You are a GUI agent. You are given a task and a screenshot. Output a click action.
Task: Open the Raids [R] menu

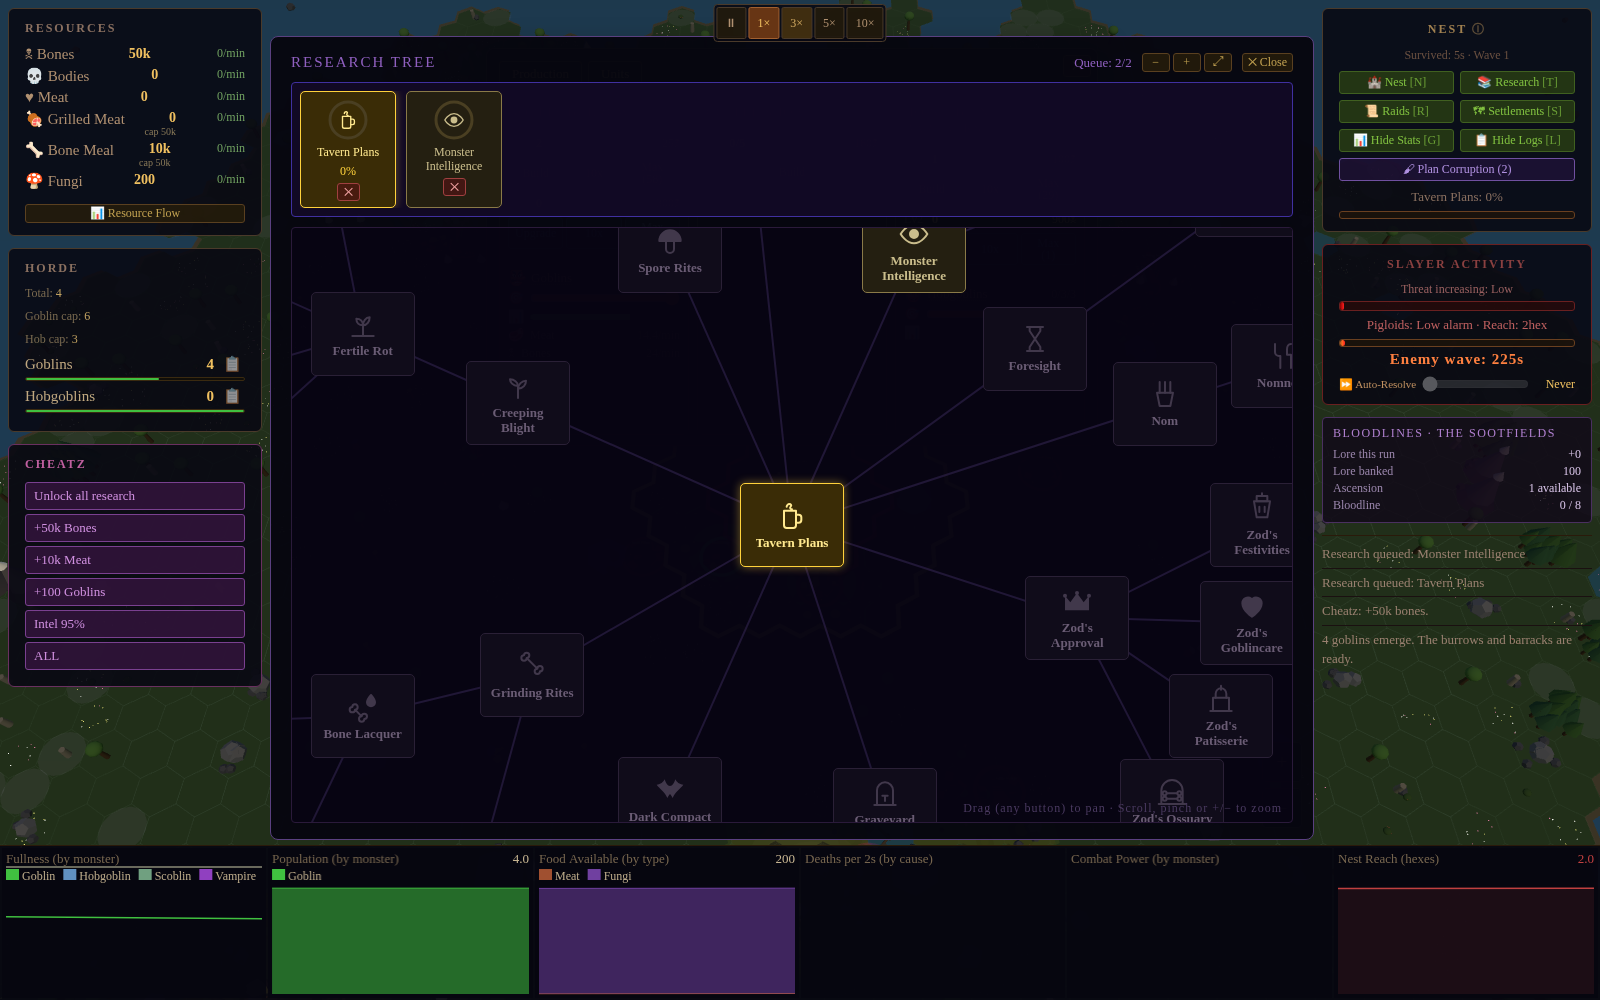coord(1396,111)
